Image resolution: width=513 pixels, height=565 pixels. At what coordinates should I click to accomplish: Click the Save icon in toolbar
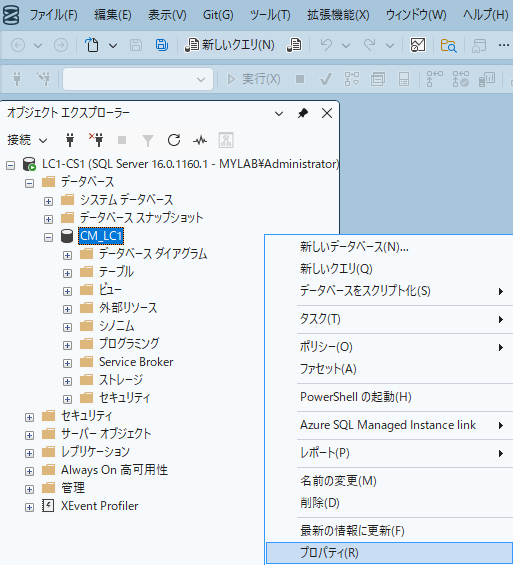point(136,45)
